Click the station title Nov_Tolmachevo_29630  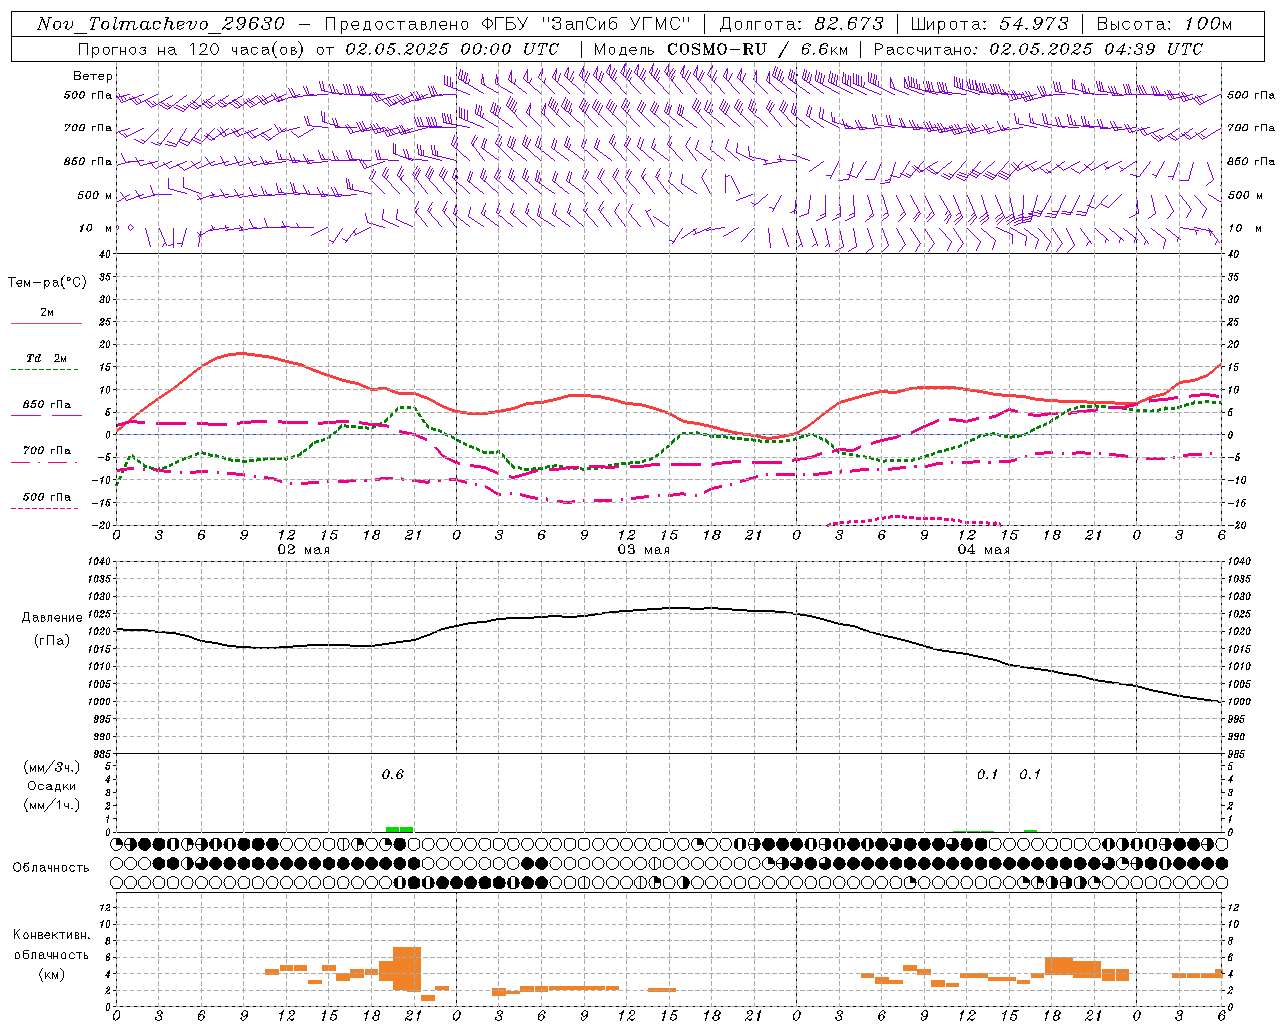160,24
